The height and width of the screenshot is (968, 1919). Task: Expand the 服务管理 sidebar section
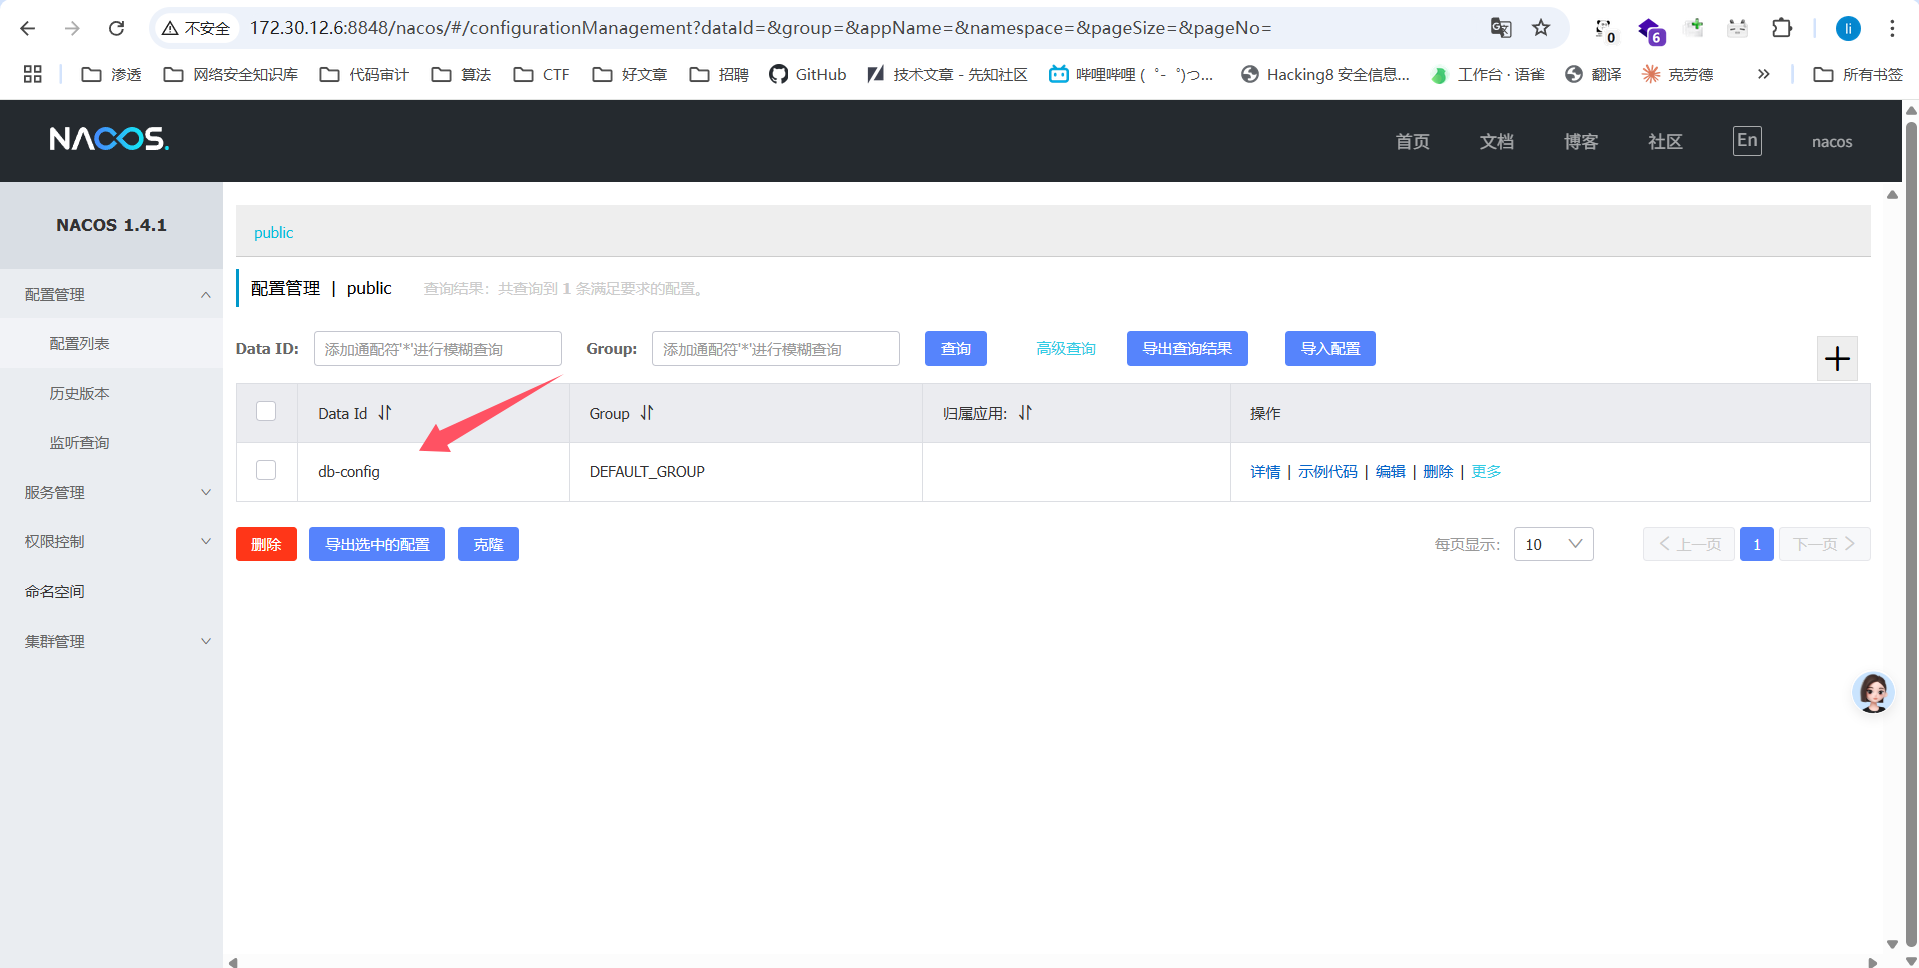111,492
